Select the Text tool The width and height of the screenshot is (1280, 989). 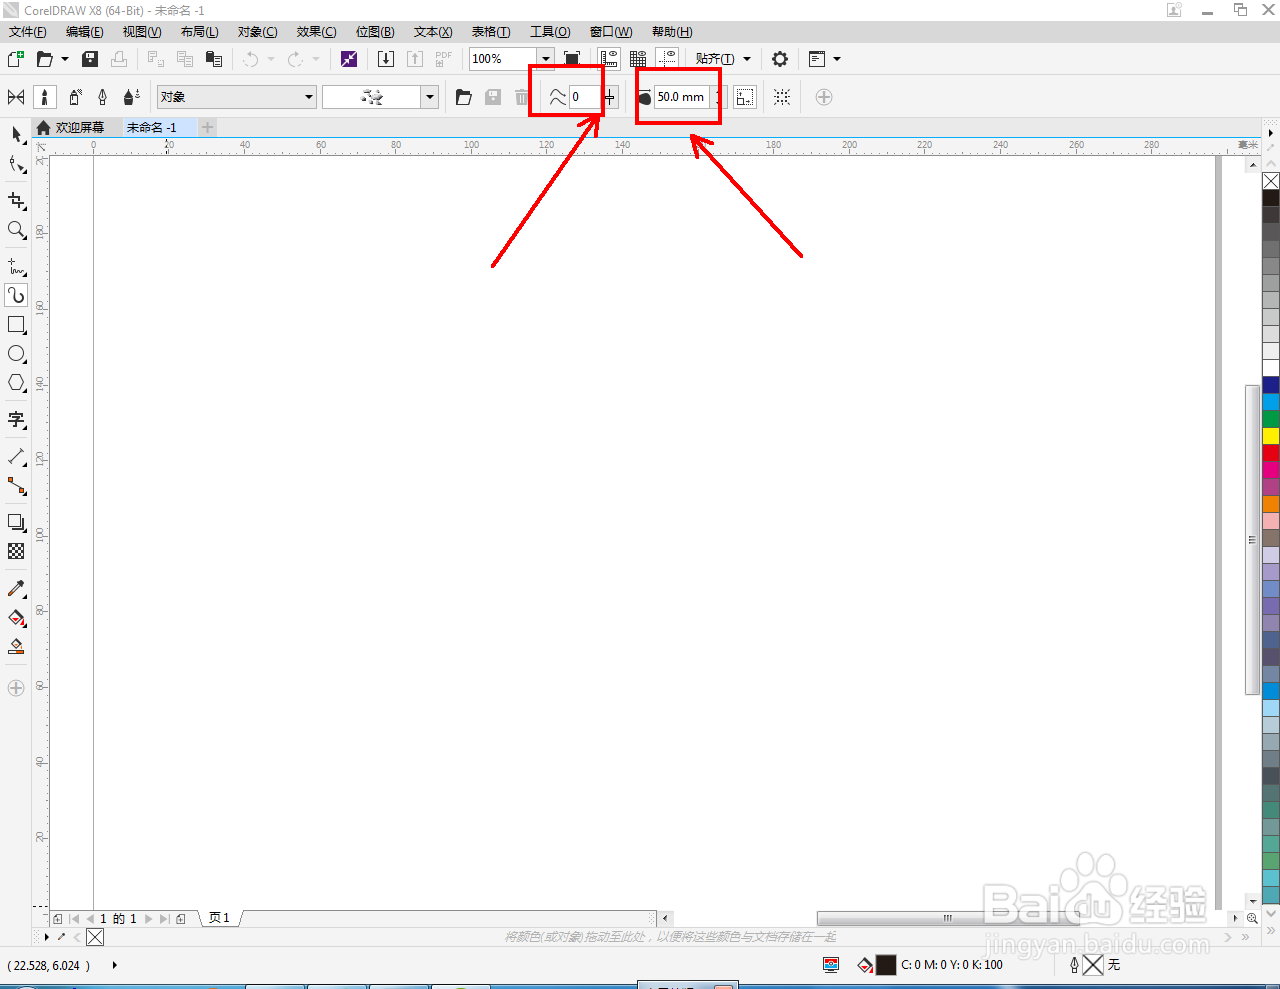[16, 420]
